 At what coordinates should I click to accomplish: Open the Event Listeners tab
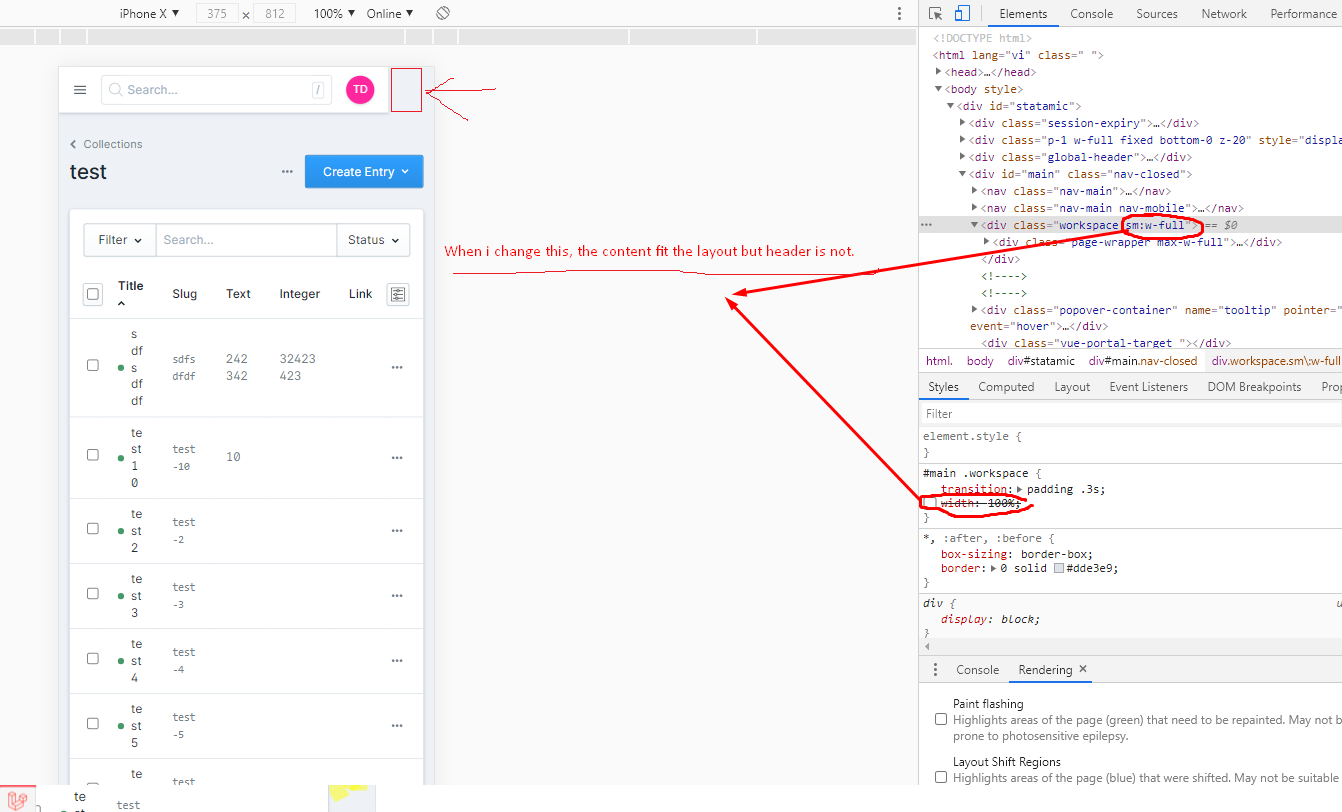coord(1149,387)
